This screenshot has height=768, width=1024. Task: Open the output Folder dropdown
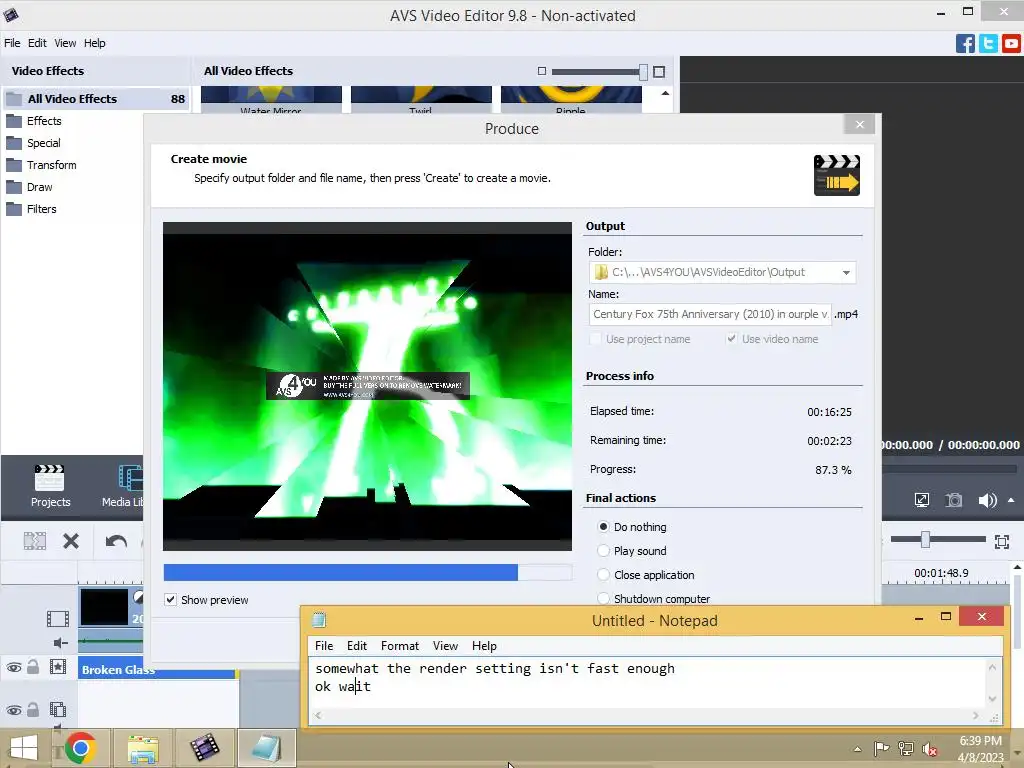846,272
